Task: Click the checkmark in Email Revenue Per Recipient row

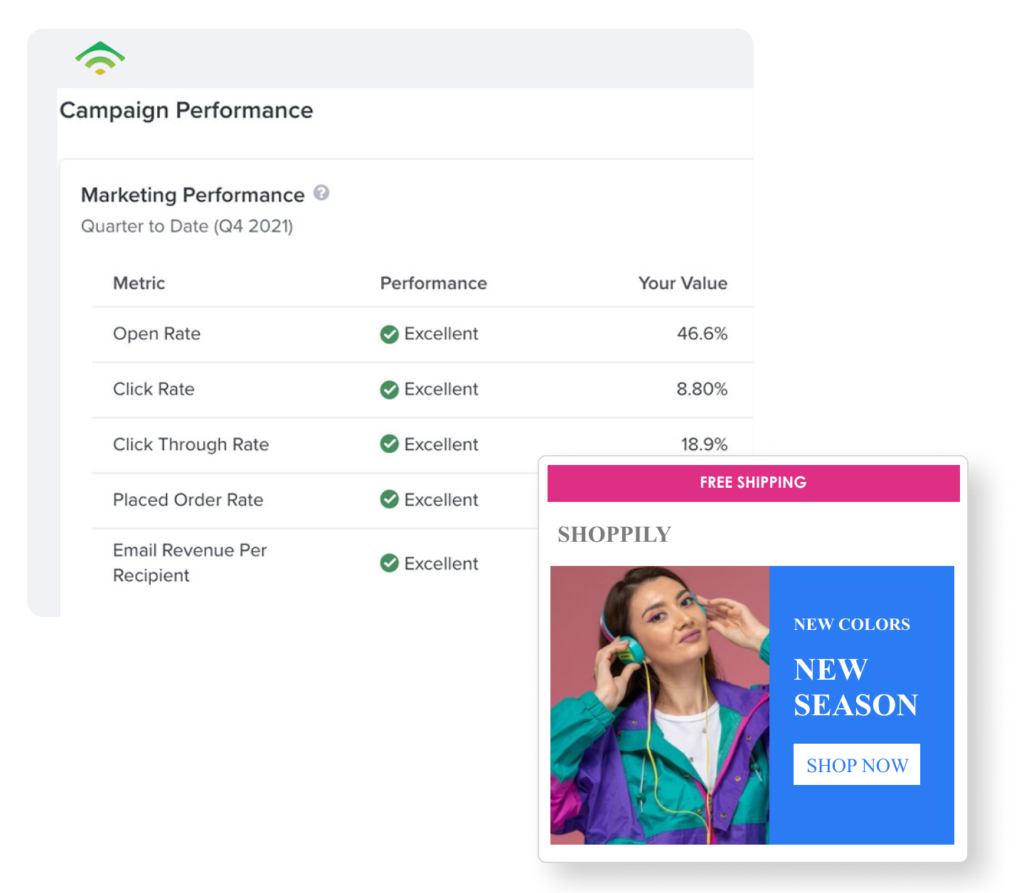Action: (x=389, y=563)
